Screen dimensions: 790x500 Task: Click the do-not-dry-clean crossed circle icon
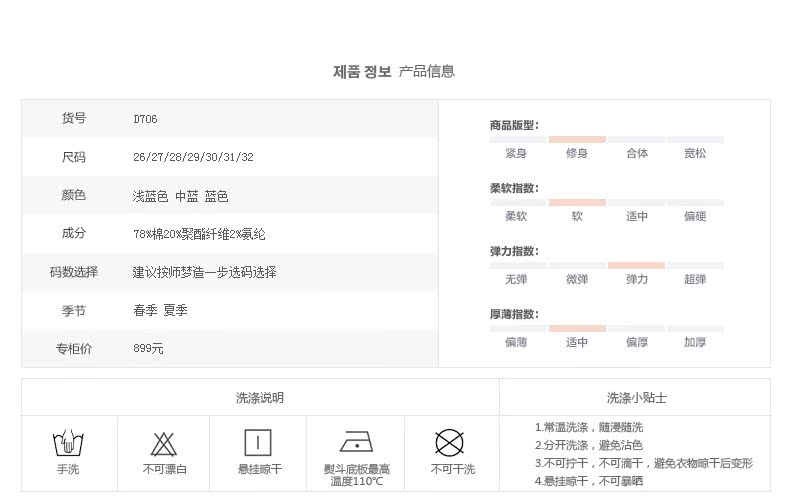pyautogui.click(x=449, y=443)
